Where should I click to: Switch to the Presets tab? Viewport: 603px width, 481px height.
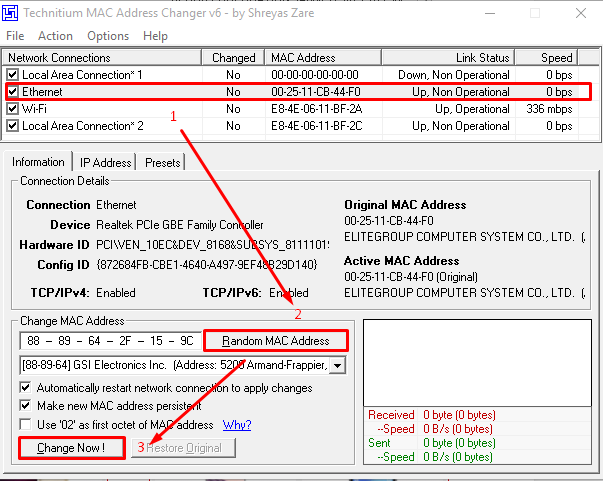[163, 163]
